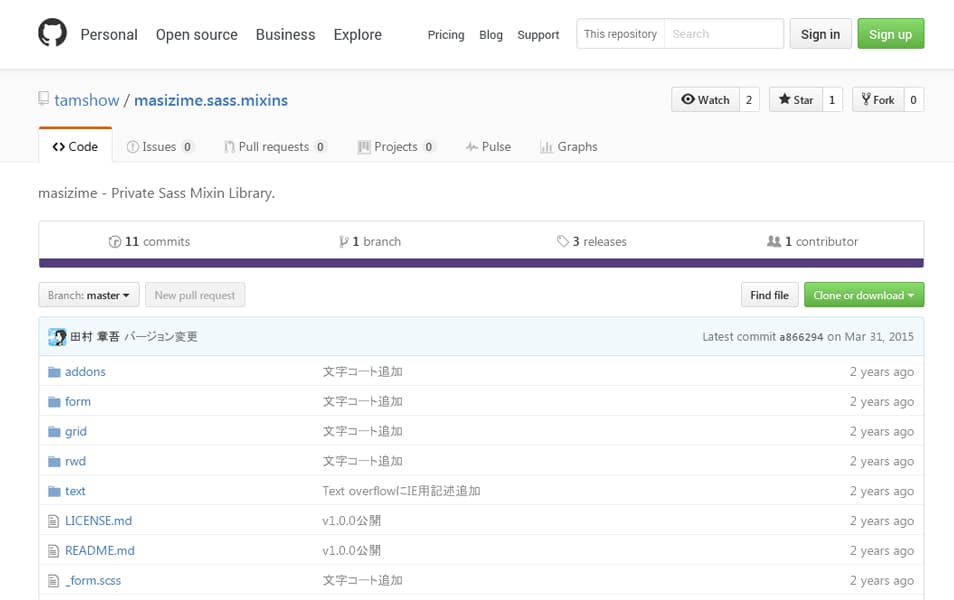View the 11 commits history
The image size is (954, 600).
point(150,242)
